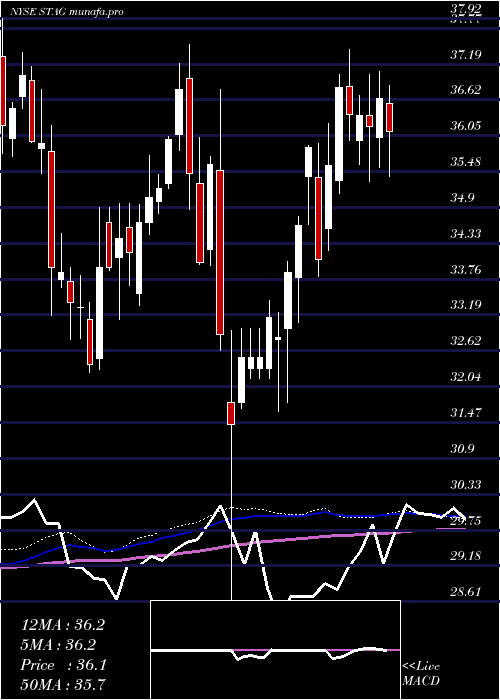Select the 34.9 price axis label

click(462, 198)
